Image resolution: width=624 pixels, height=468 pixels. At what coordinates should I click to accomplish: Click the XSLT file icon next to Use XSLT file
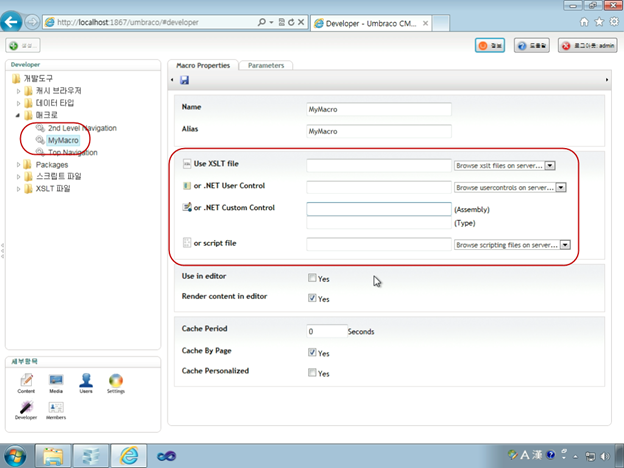click(187, 164)
